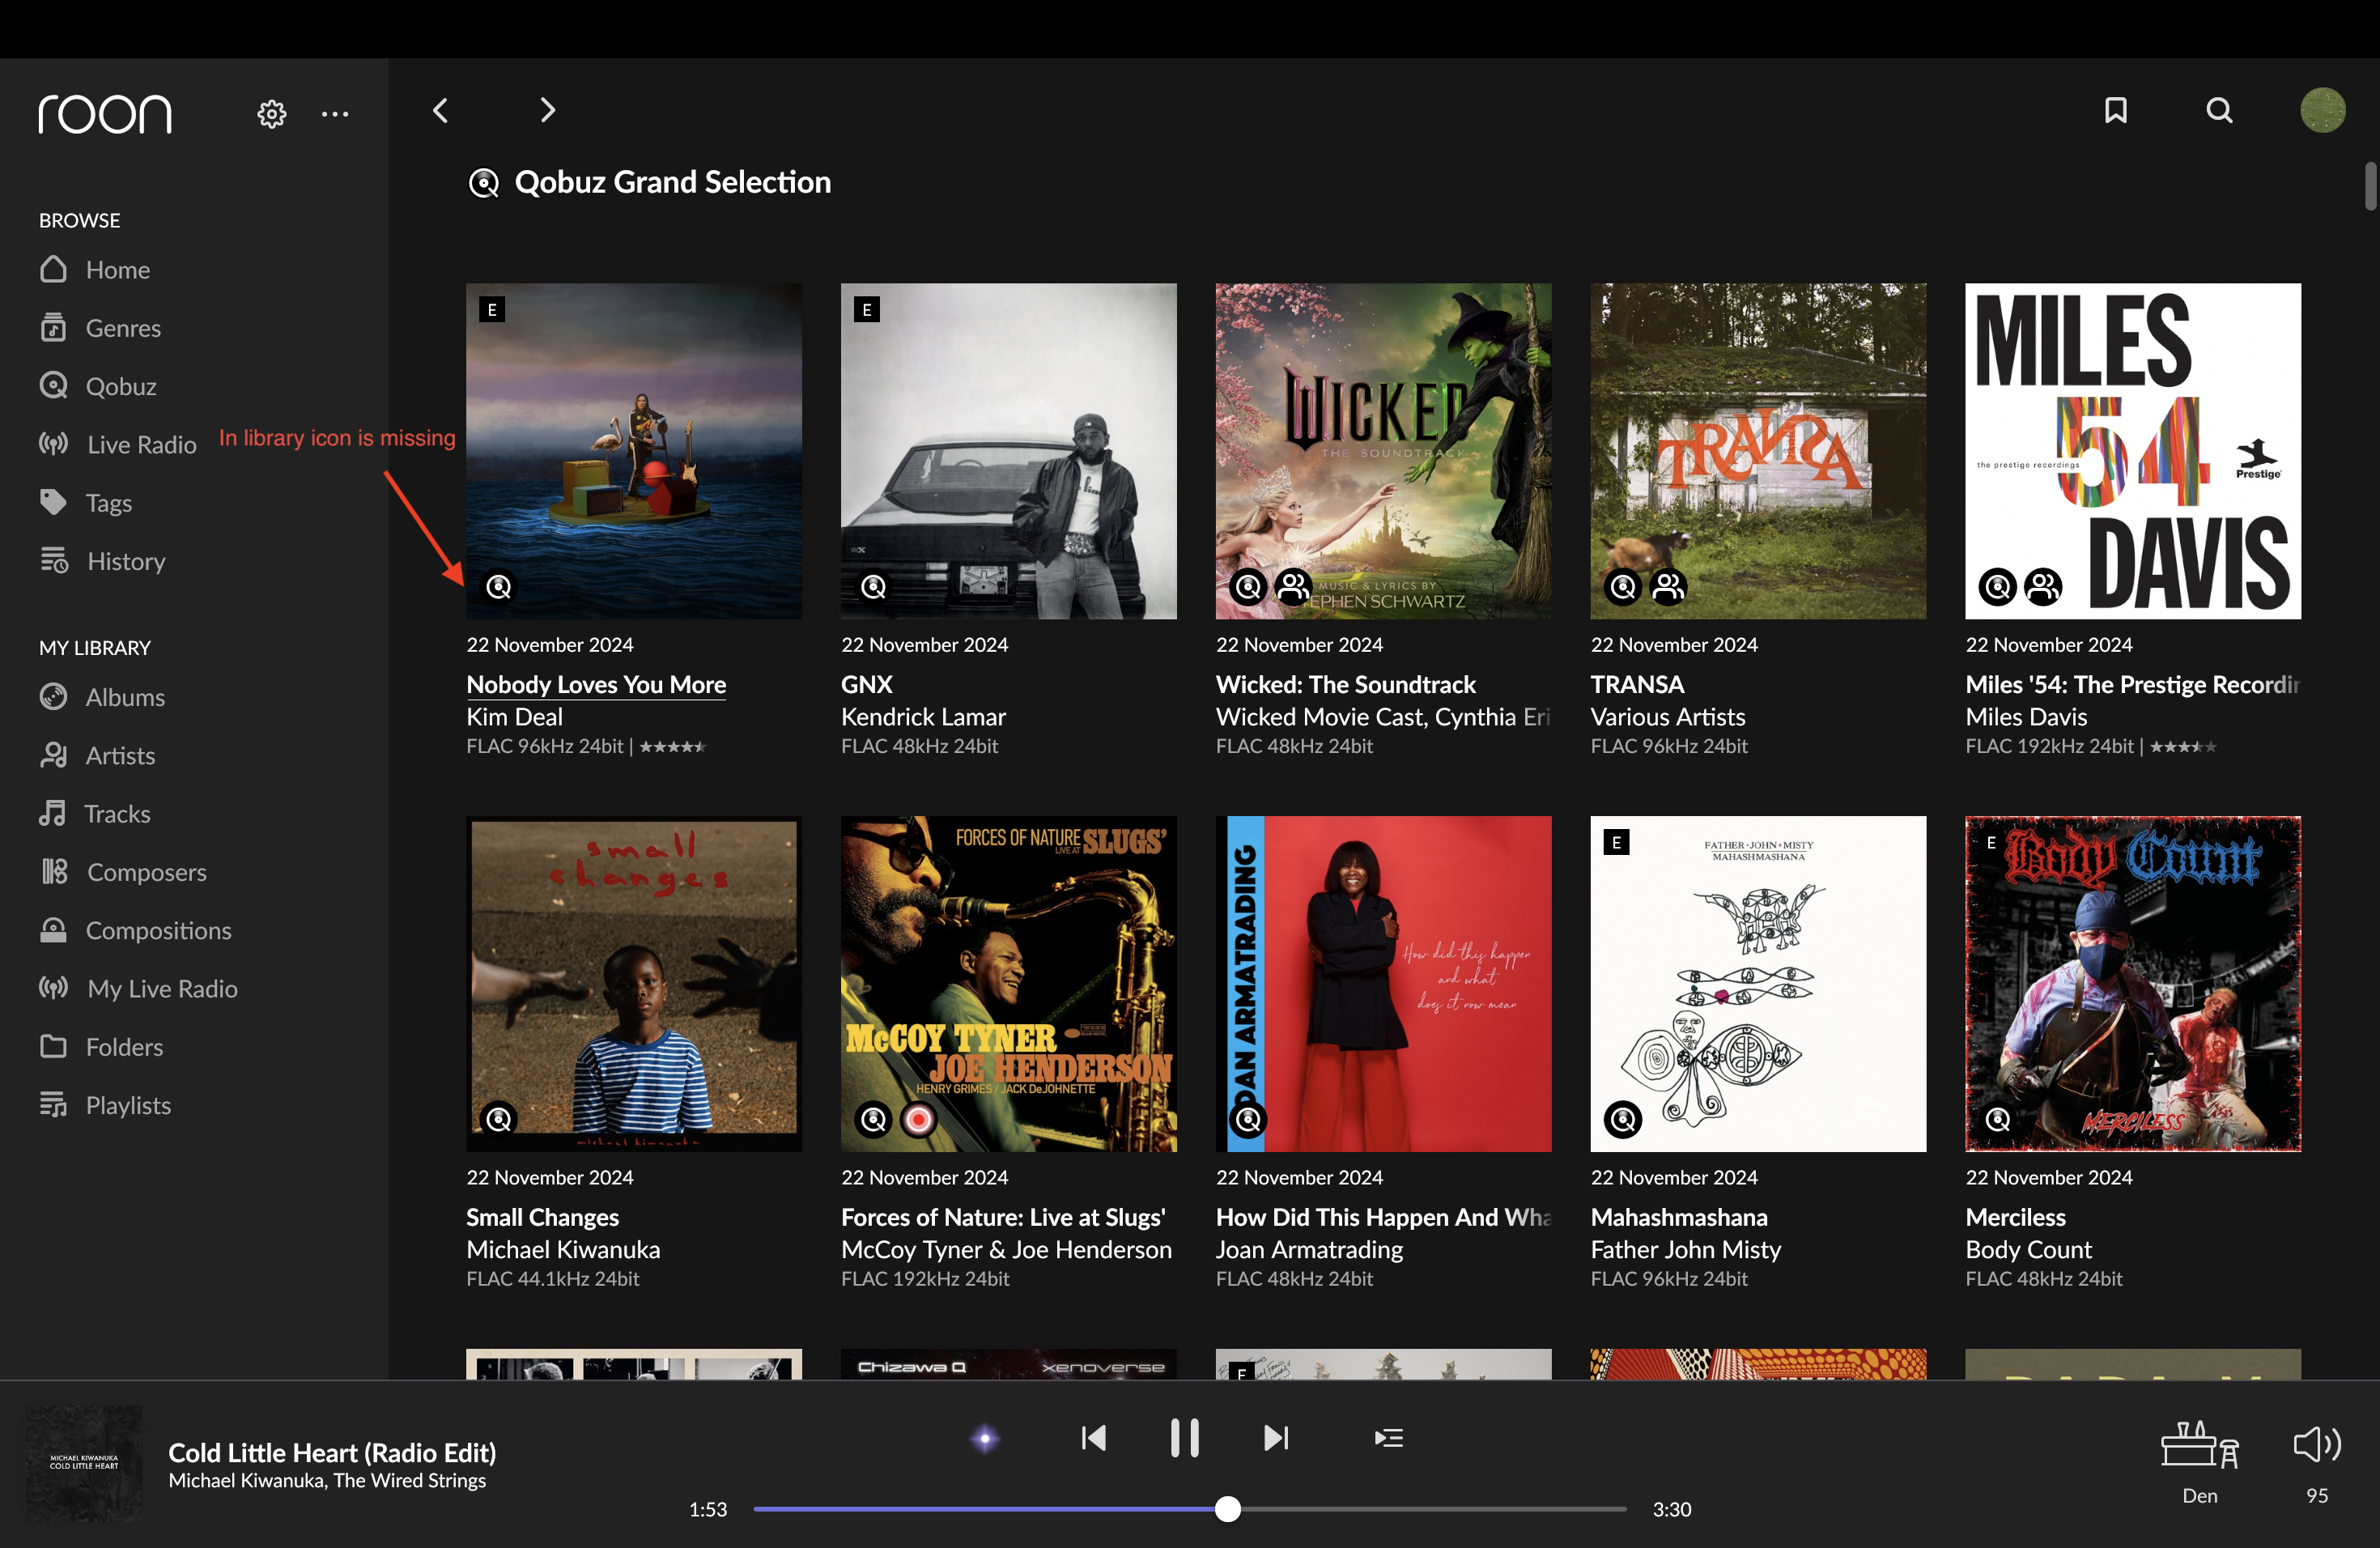Image resolution: width=2380 pixels, height=1548 pixels.
Task: Open Tags in sidebar
Action: click(x=86, y=503)
